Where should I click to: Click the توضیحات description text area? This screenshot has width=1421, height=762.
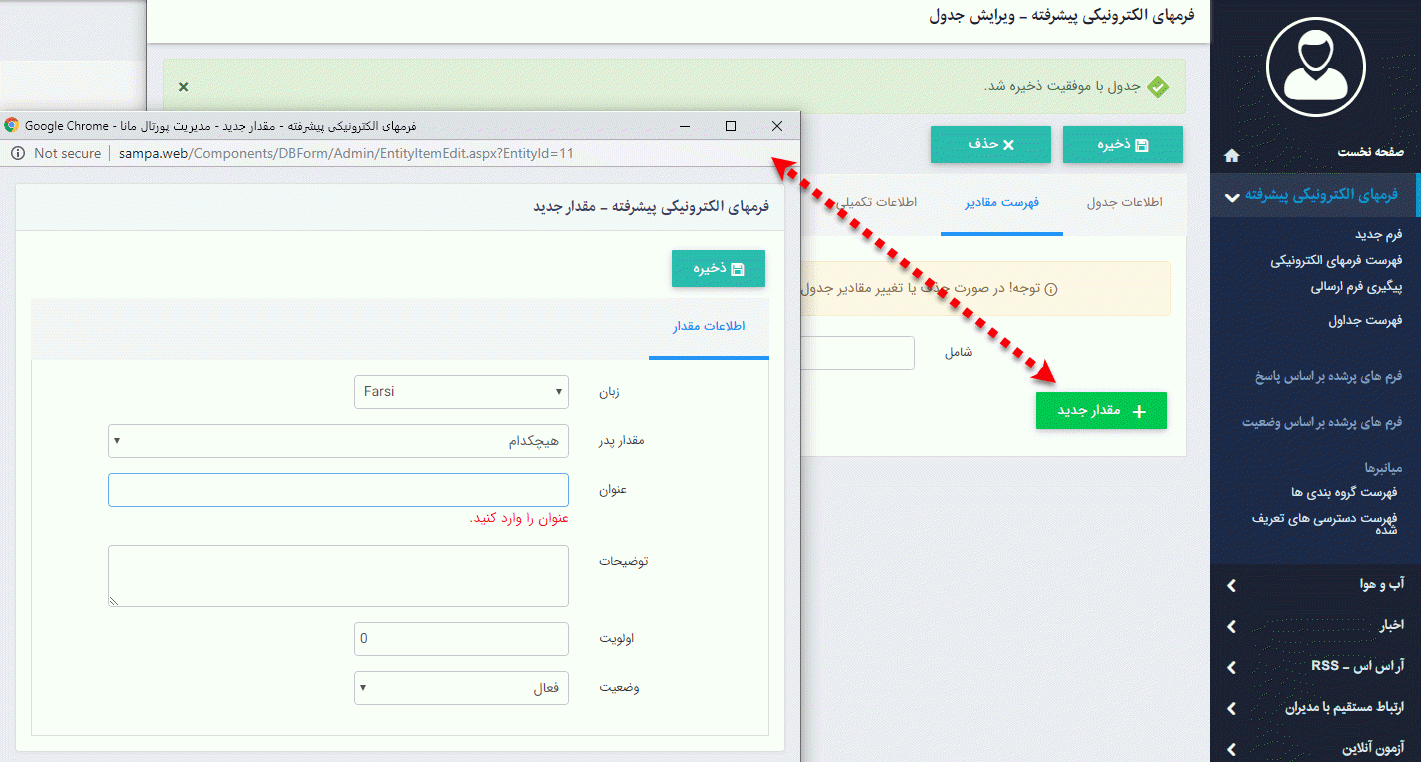[x=338, y=576]
